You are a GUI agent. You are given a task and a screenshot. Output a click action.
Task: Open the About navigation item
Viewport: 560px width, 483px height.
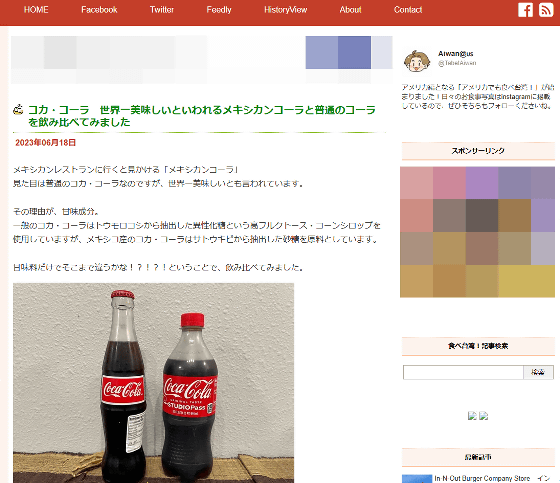pyautogui.click(x=351, y=10)
